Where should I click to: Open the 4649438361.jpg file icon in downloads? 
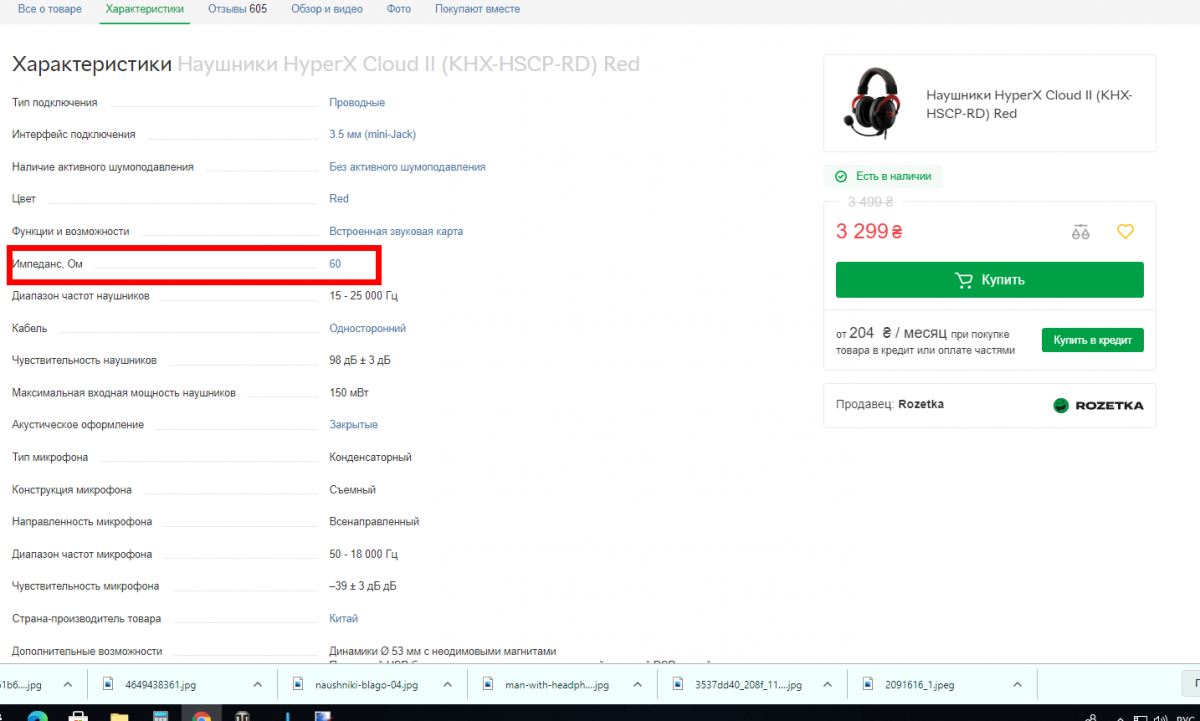tap(108, 685)
